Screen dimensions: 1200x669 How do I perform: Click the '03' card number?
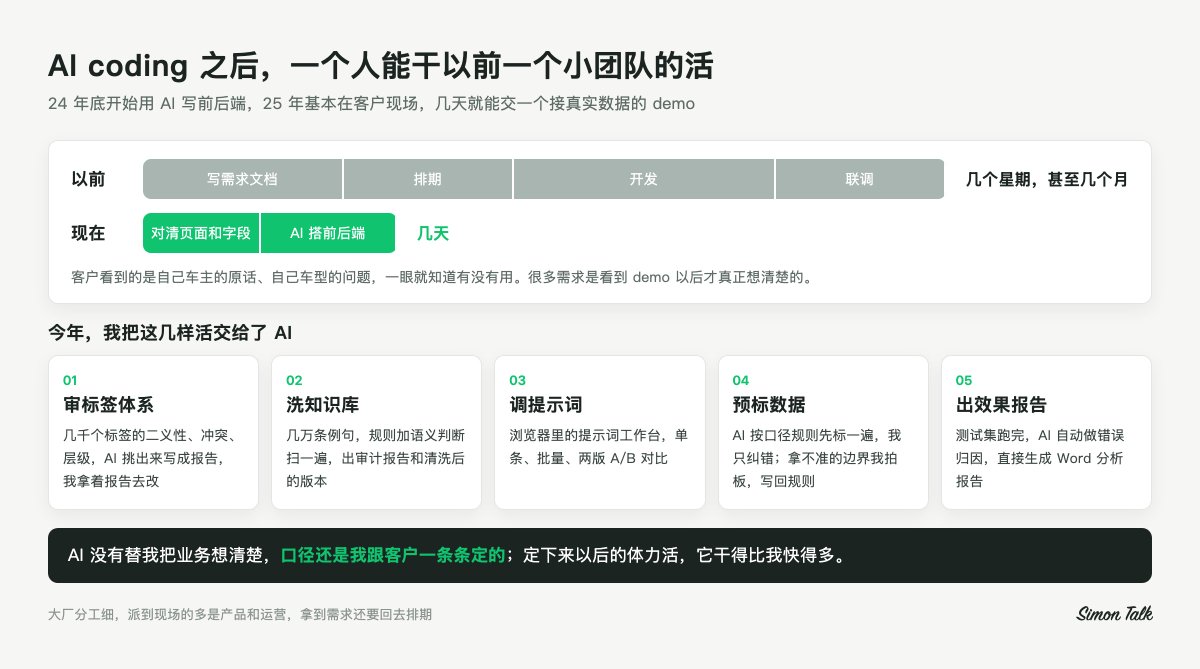pos(518,381)
